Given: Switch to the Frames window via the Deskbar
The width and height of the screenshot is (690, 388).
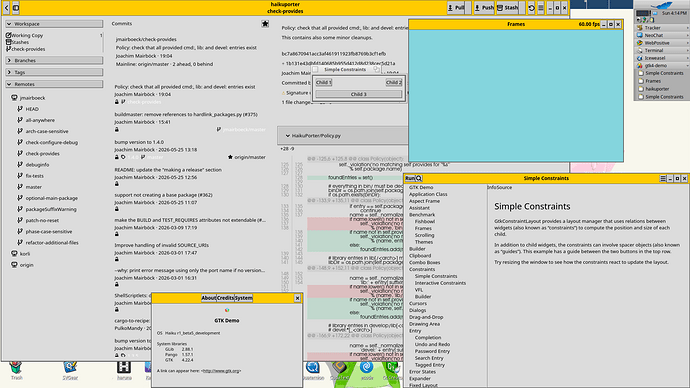Looking at the screenshot, I should click(662, 81).
